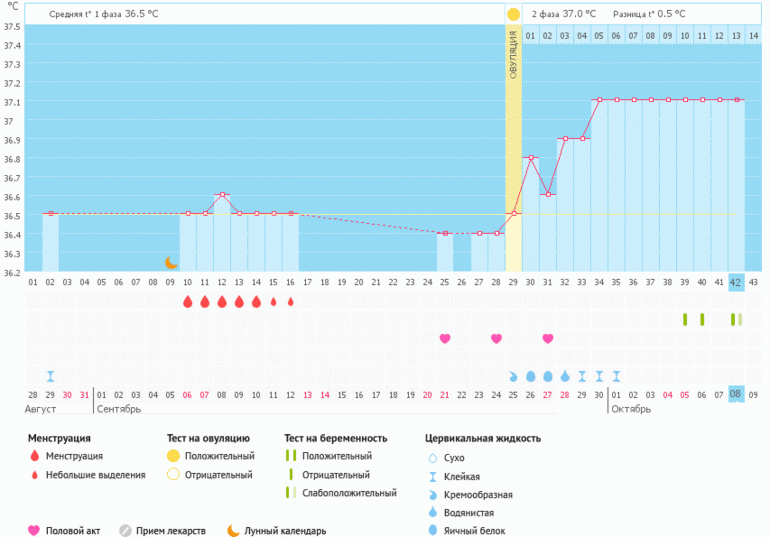Click the small spotting drop on cycle day 16

click(x=291, y=301)
